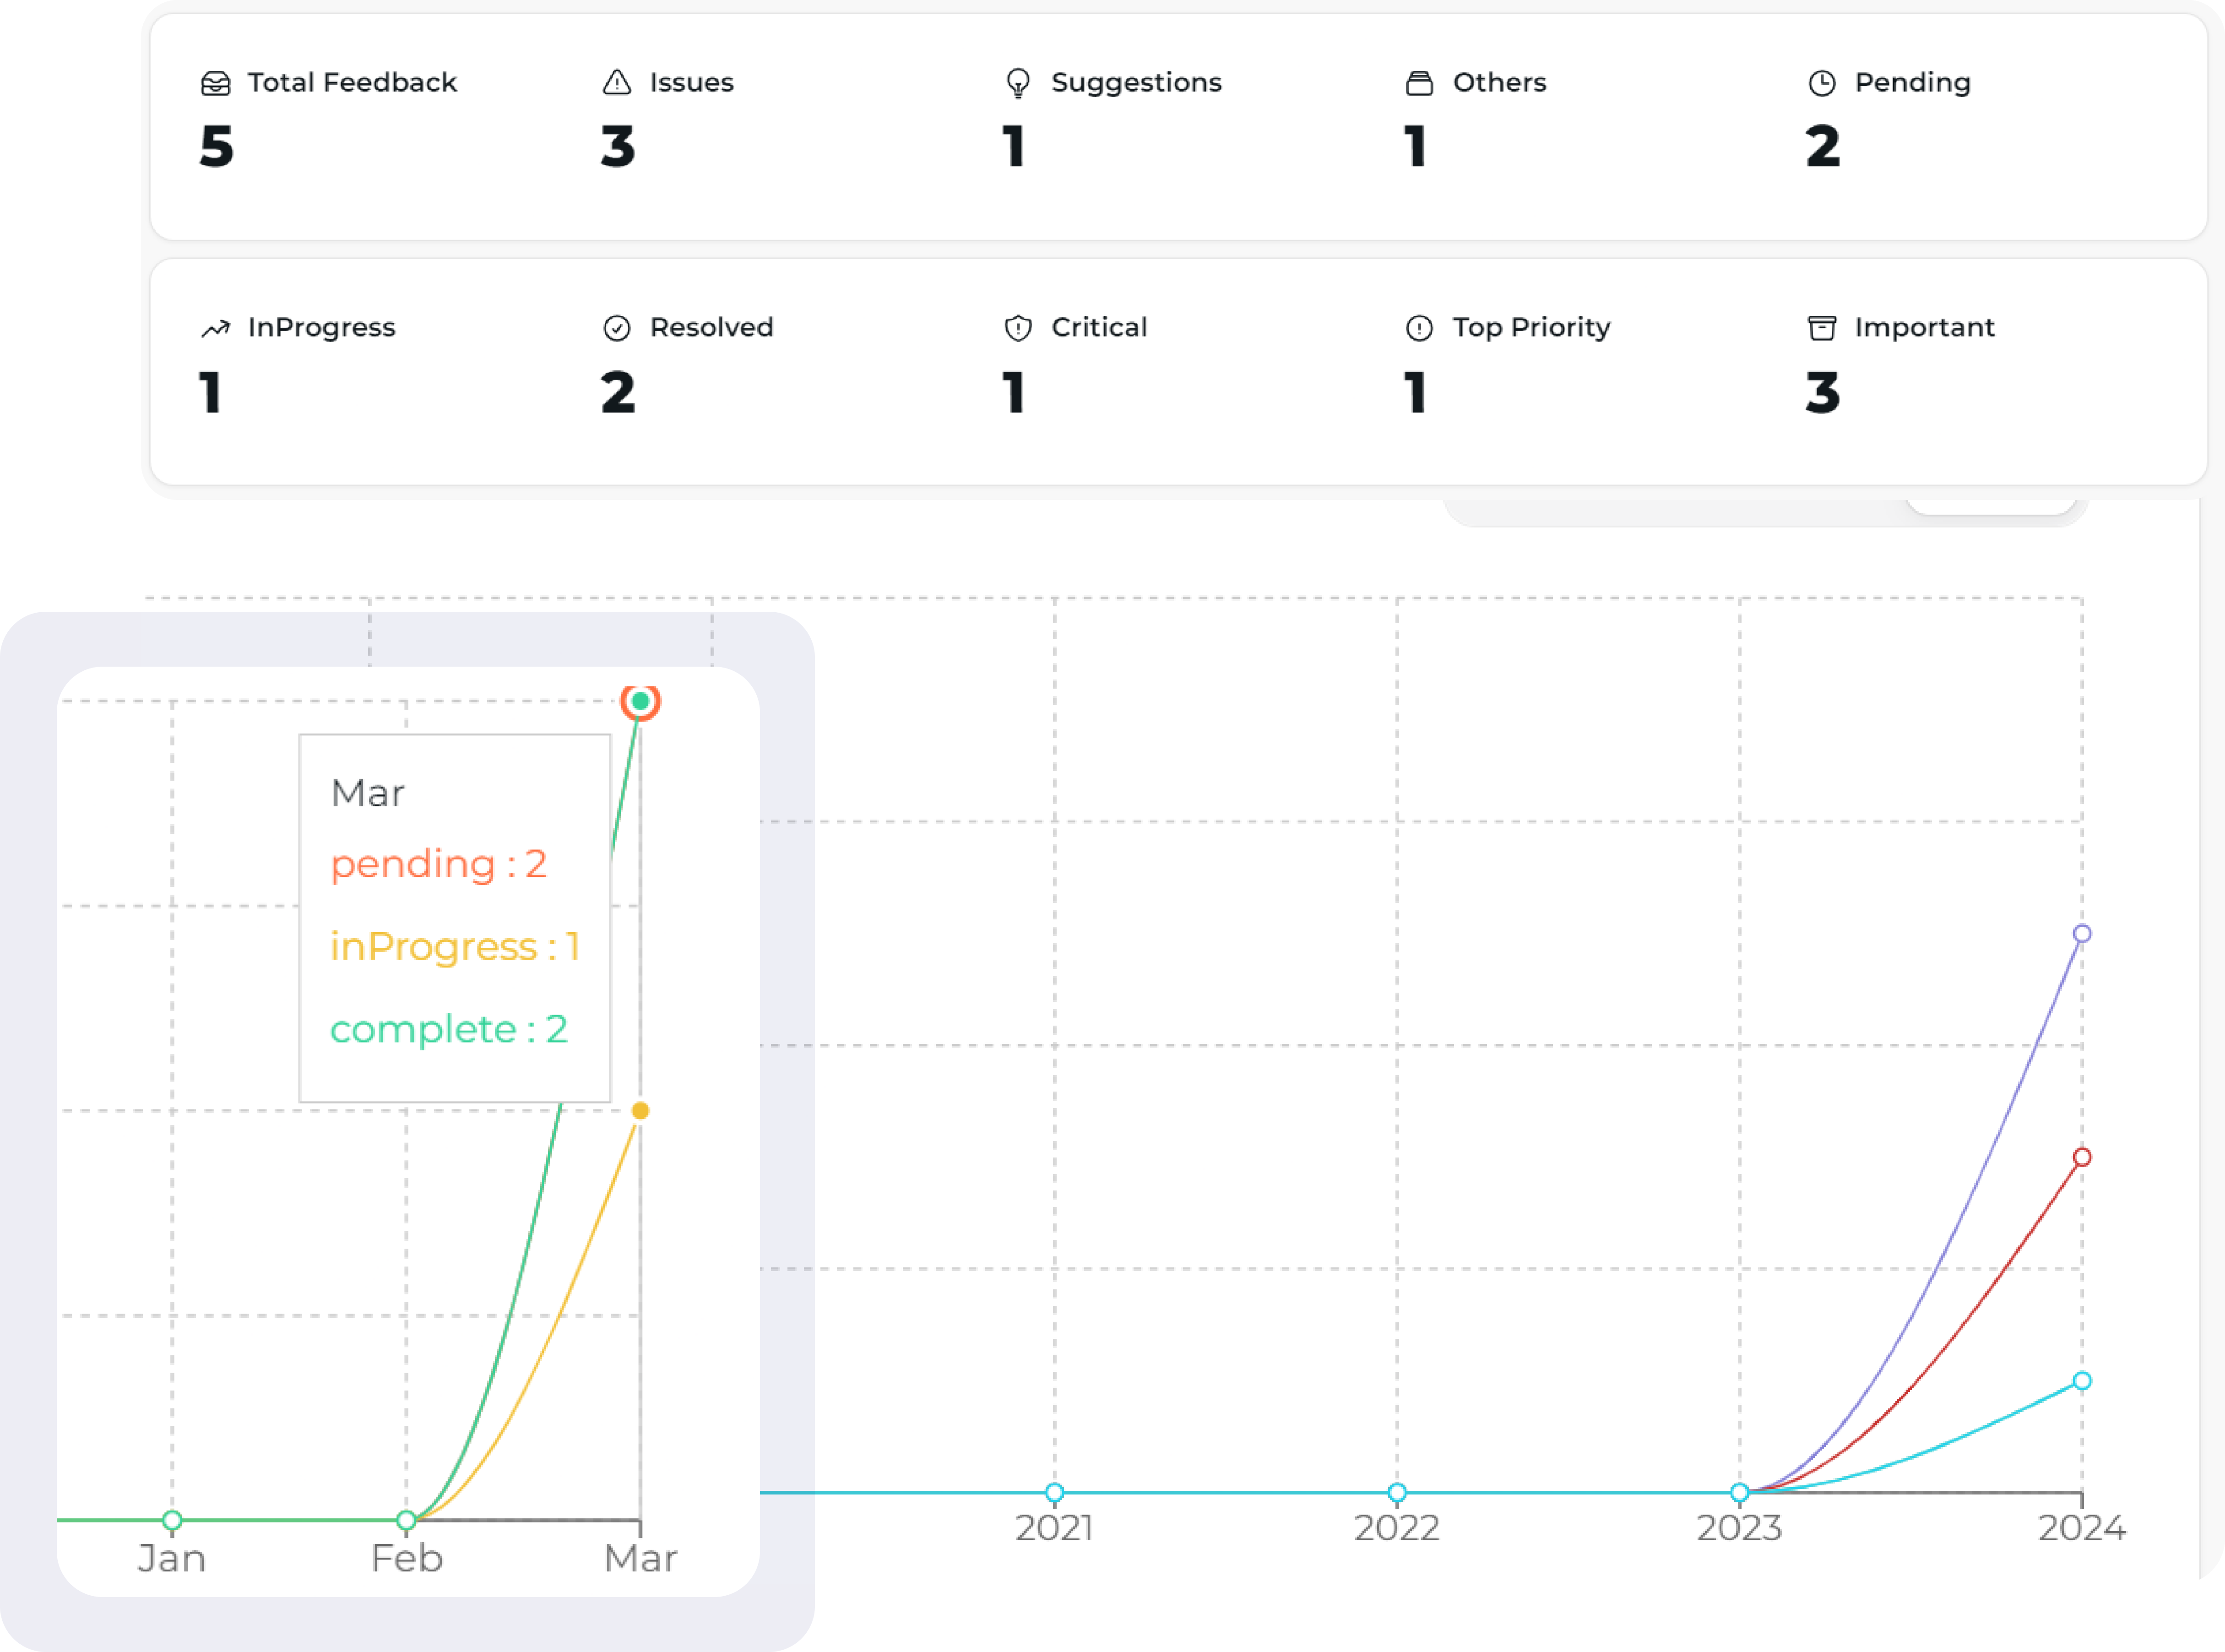Click the Suggestions lightbulb icon
The image size is (2225, 1652).
[1018, 83]
